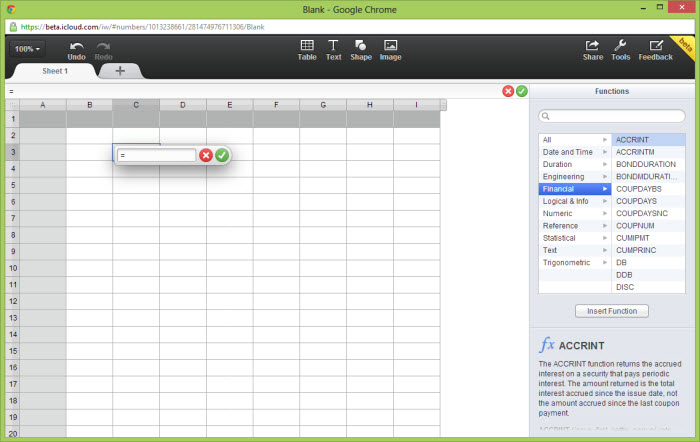700x442 pixels.
Task: Expand the Logical & Info arrow
Action: pos(605,201)
